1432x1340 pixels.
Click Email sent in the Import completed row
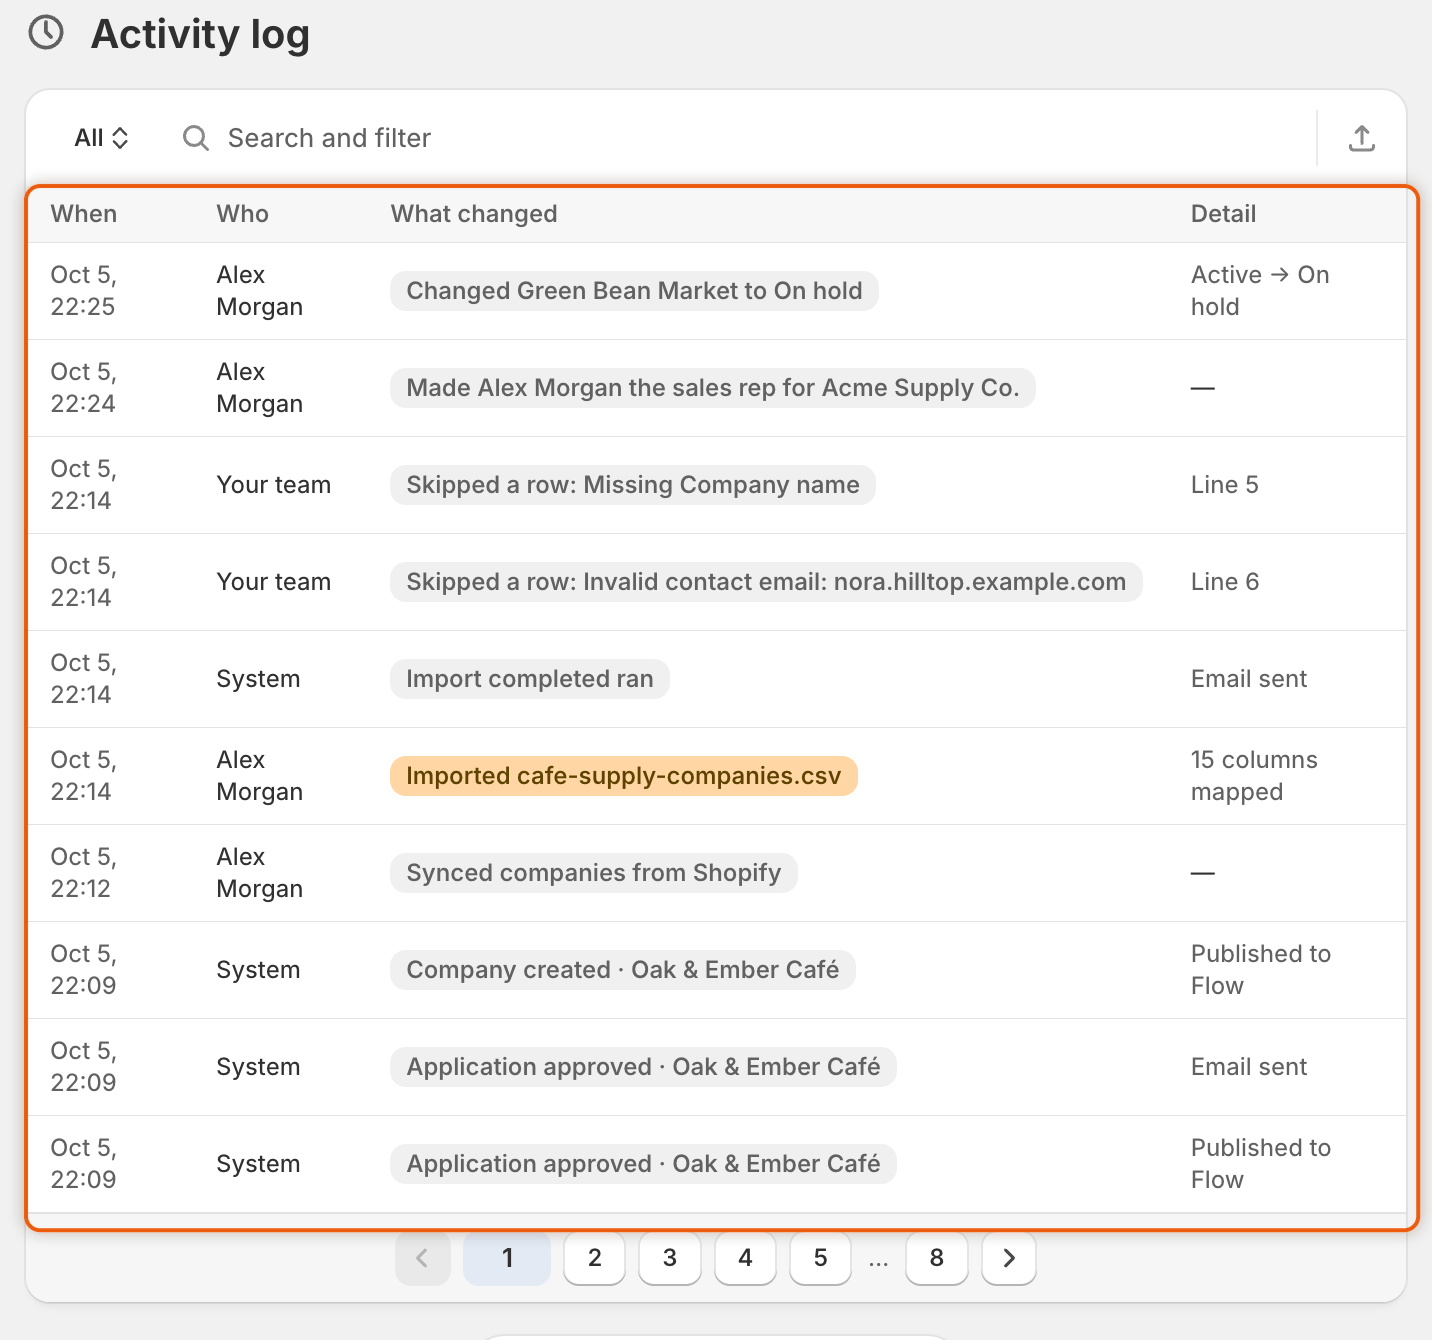pos(1248,679)
